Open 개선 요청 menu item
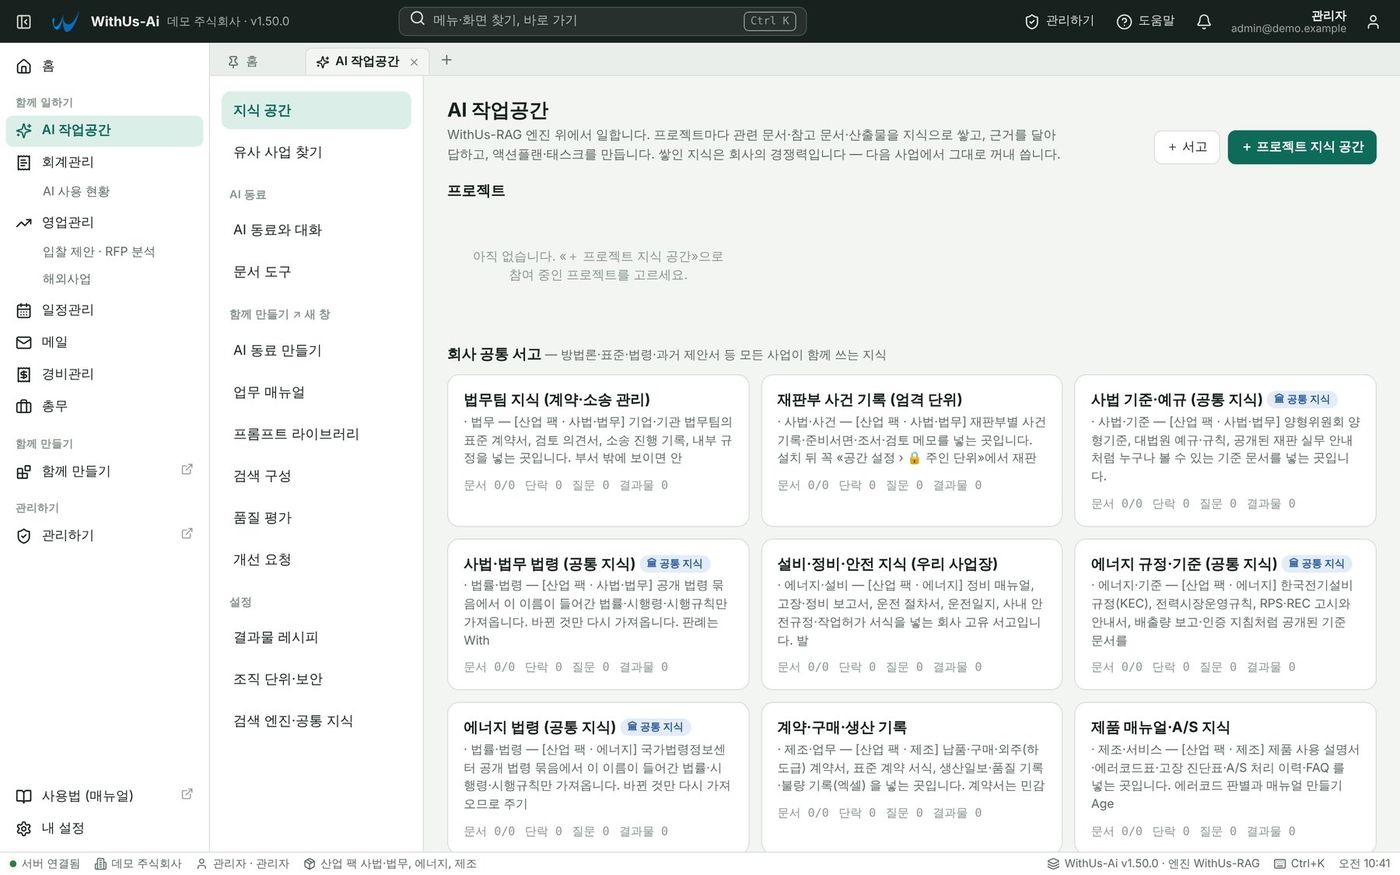1400x875 pixels. tap(316, 559)
